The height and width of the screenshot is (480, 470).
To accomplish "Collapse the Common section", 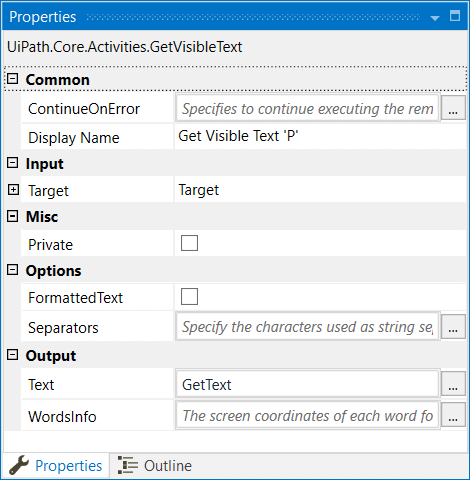I will 13,79.
